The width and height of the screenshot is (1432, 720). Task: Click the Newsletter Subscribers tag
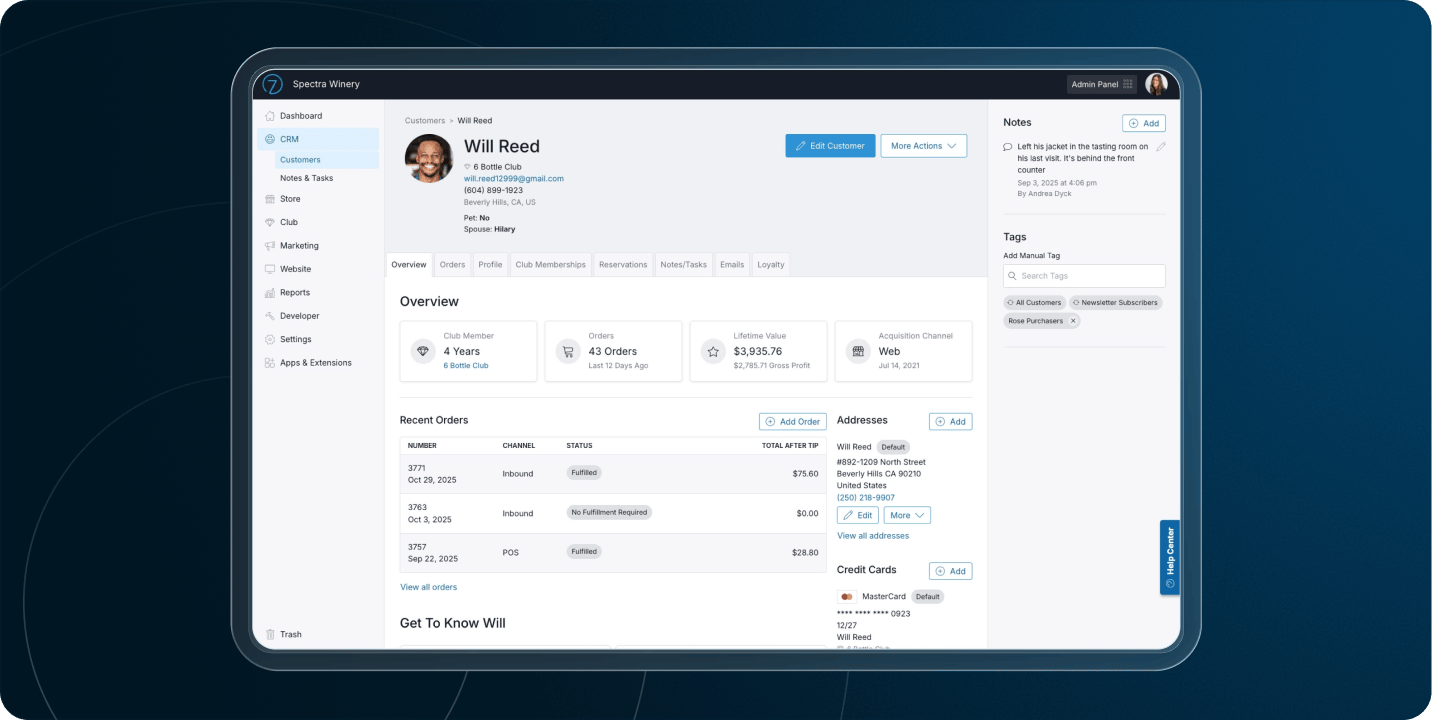tap(1115, 302)
